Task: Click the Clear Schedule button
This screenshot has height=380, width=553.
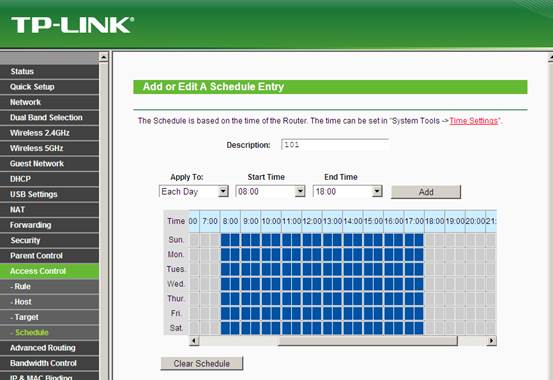Action: click(x=202, y=363)
